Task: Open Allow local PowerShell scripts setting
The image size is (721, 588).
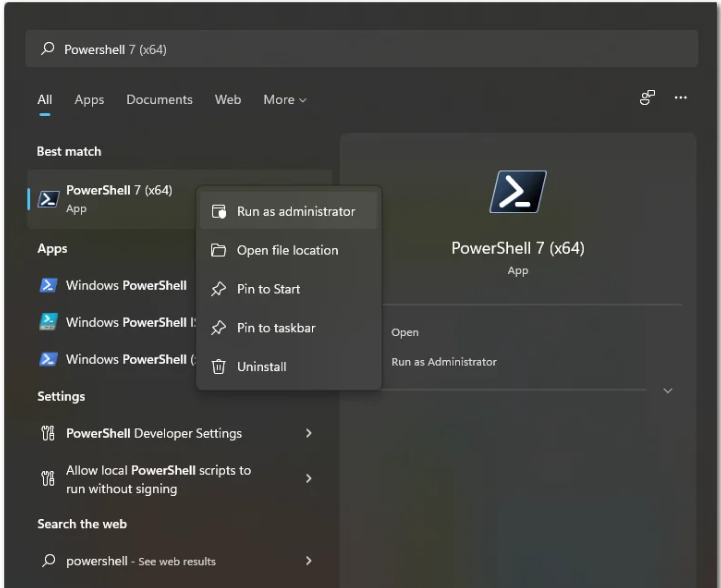Action: (x=160, y=479)
